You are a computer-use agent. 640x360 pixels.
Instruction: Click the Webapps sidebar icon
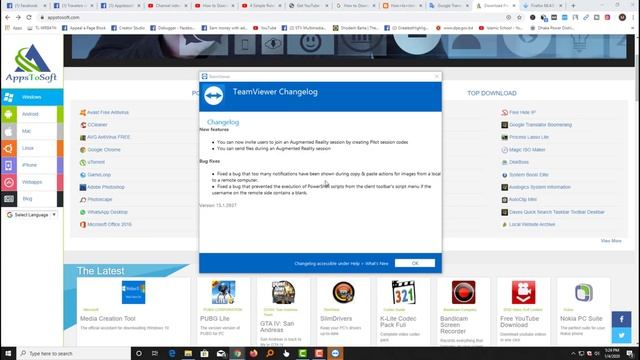click(x=9, y=182)
